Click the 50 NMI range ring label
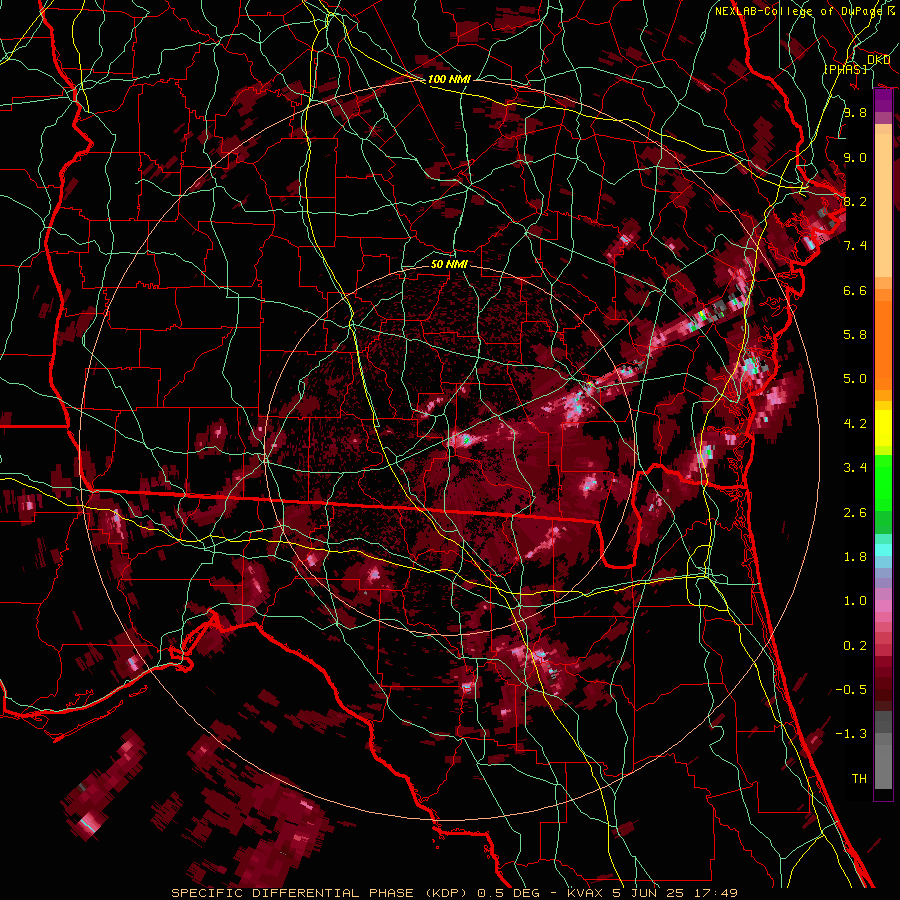The height and width of the screenshot is (900, 900). click(449, 264)
